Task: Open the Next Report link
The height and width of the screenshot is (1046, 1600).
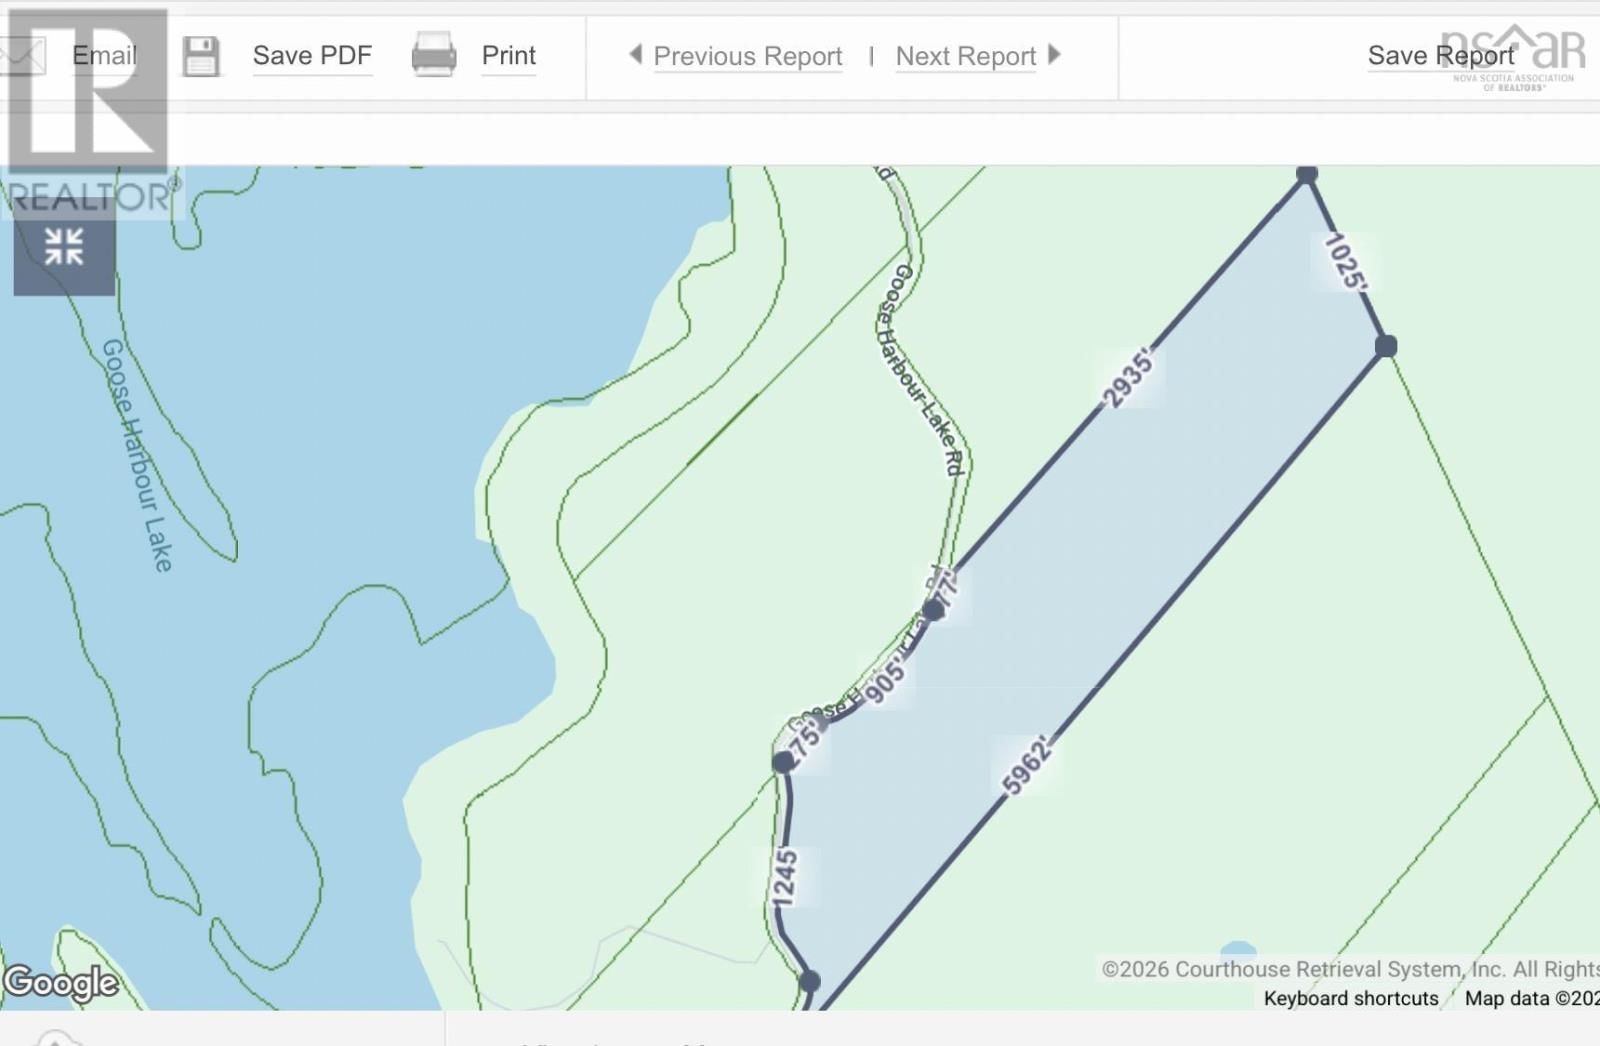Action: coord(965,57)
